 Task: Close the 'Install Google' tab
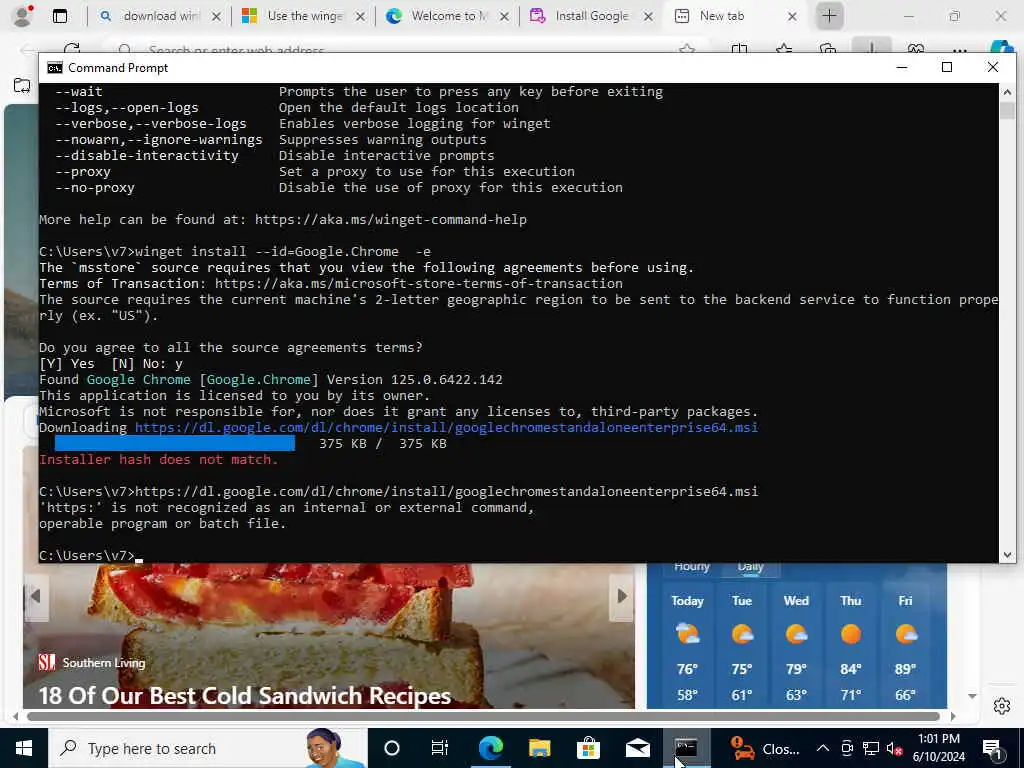pyautogui.click(x=648, y=16)
